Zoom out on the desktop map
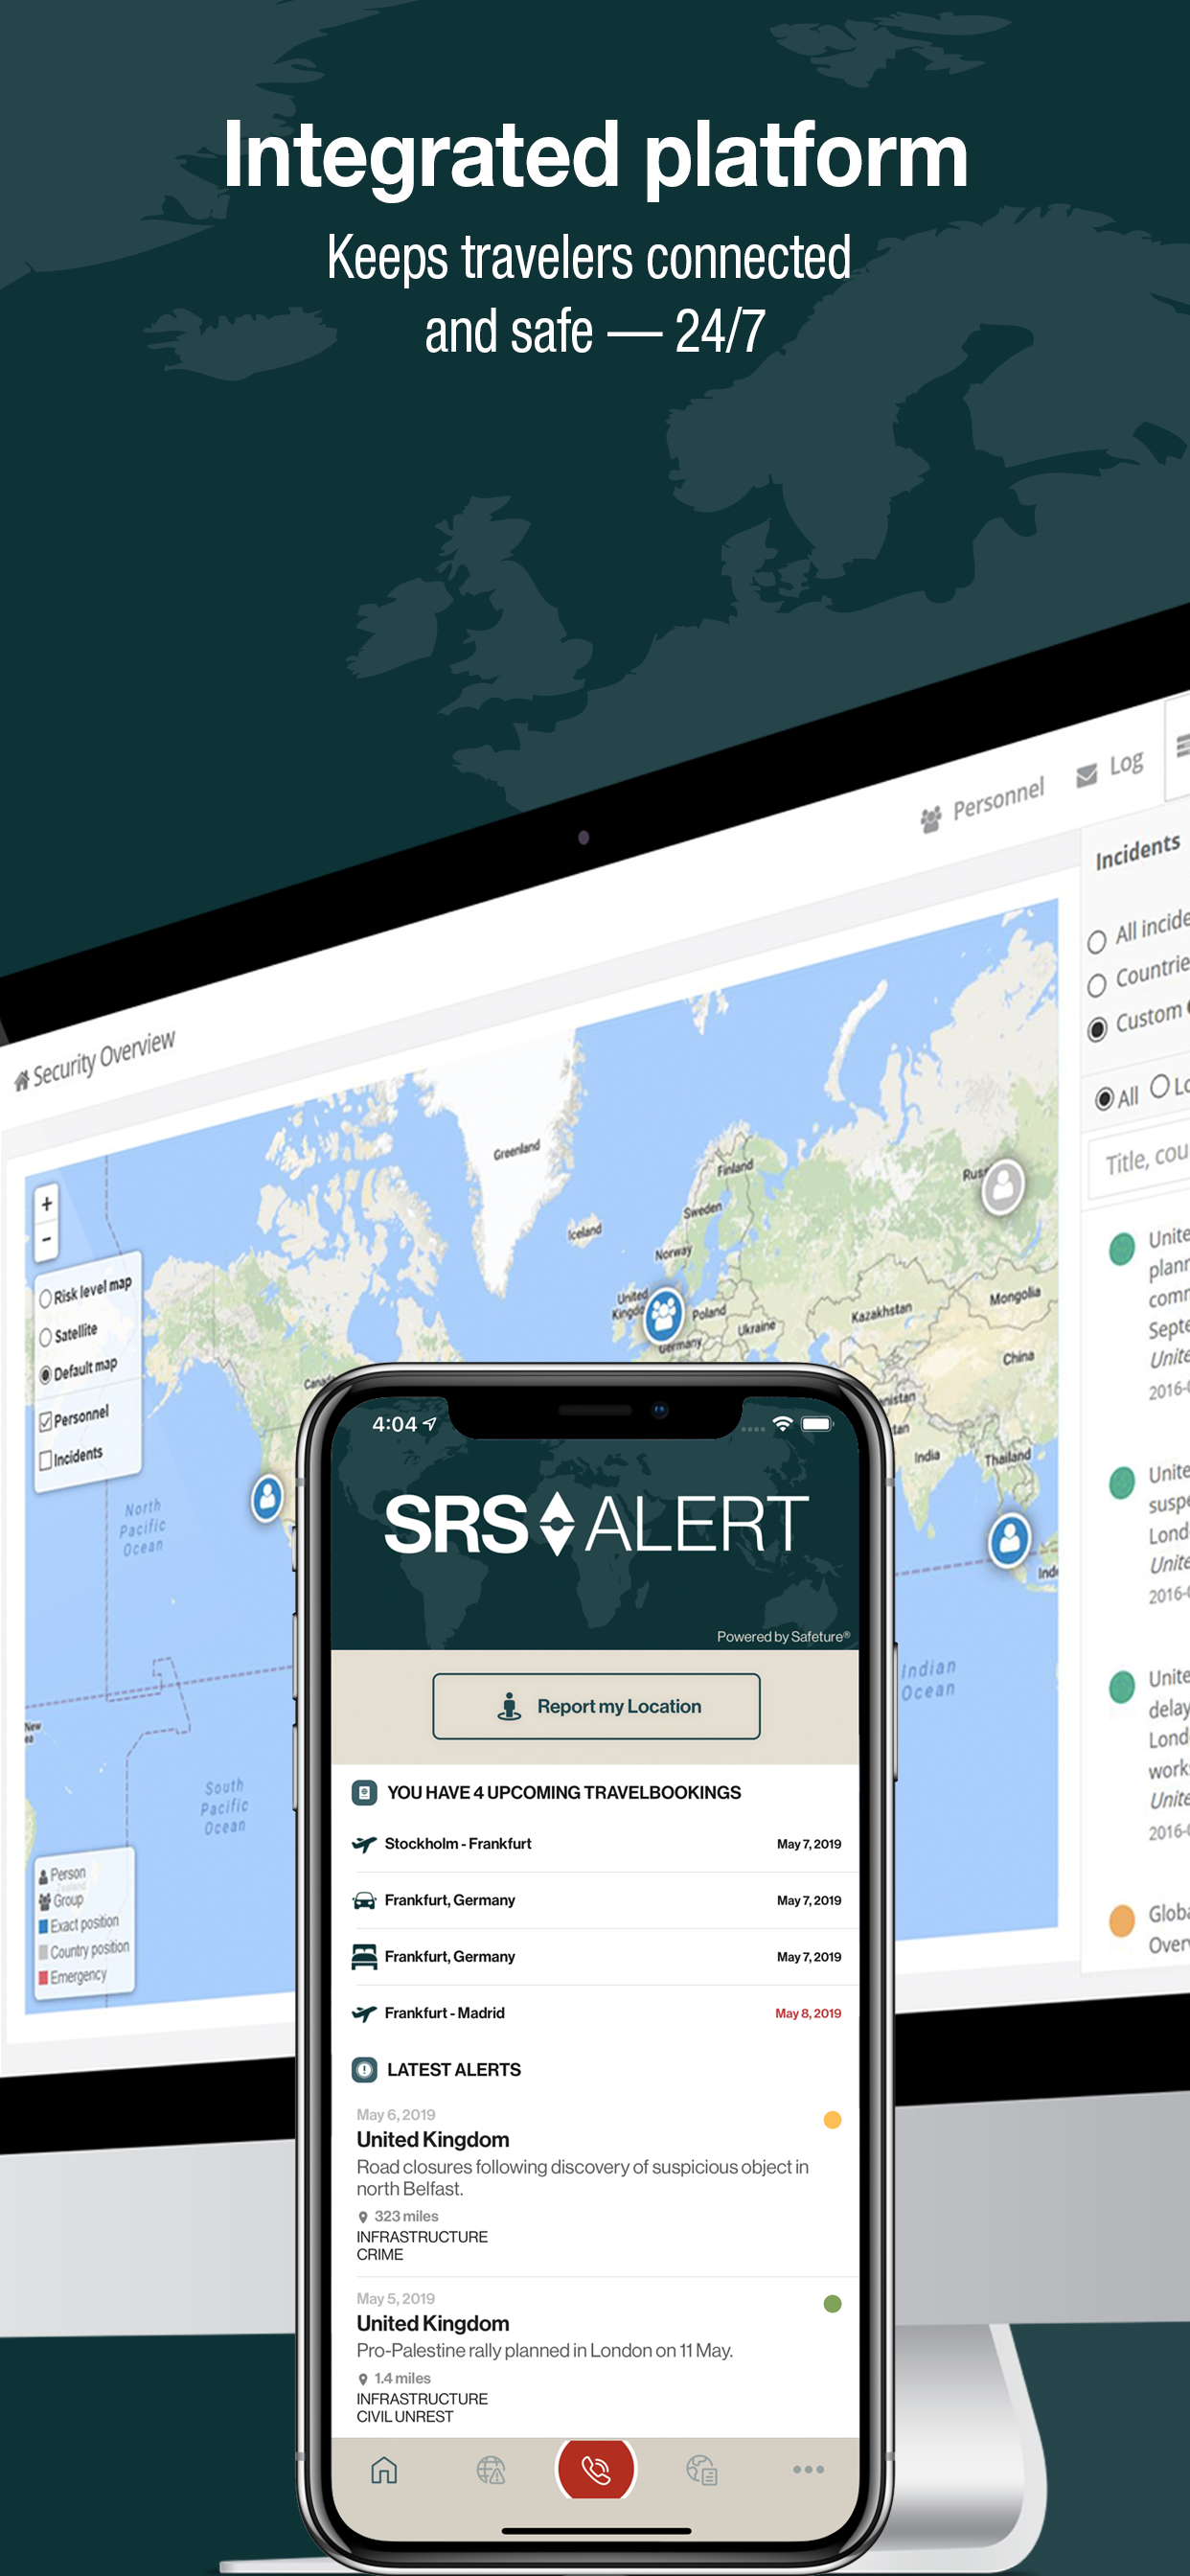This screenshot has height=2576, width=1190. [x=46, y=1240]
